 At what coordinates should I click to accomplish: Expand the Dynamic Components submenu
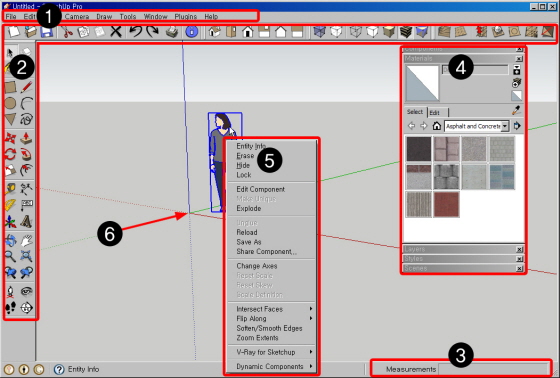coord(272,366)
